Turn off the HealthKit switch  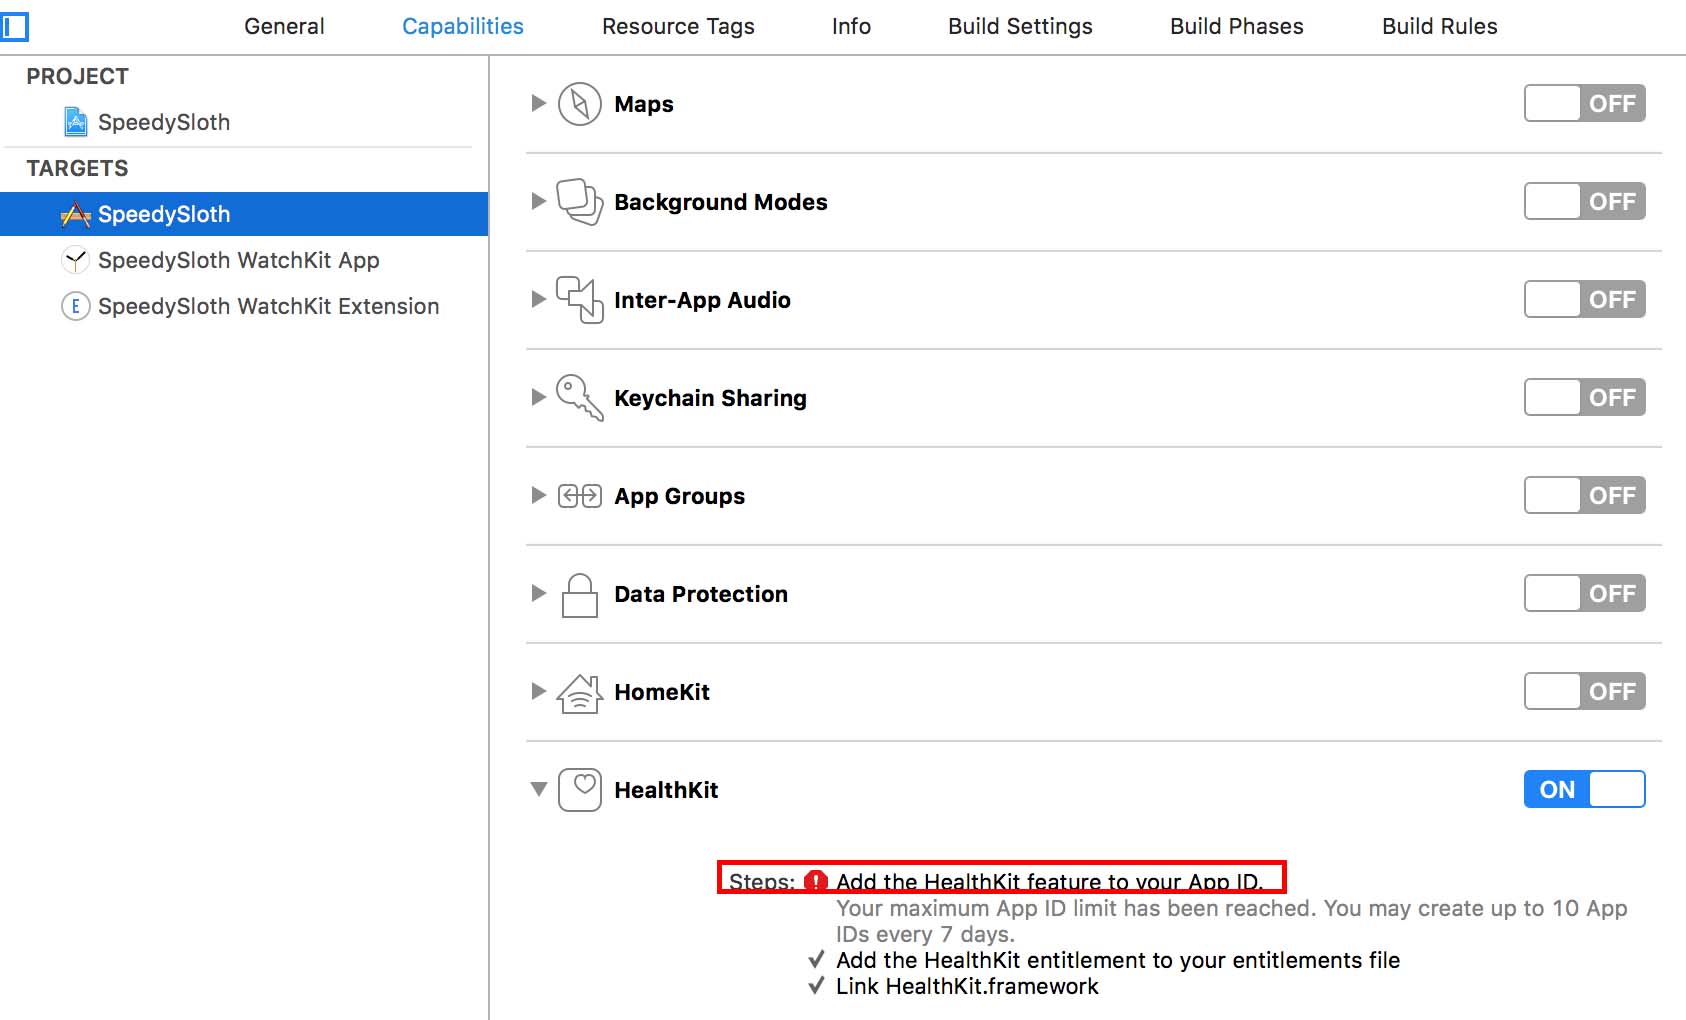pyautogui.click(x=1584, y=789)
